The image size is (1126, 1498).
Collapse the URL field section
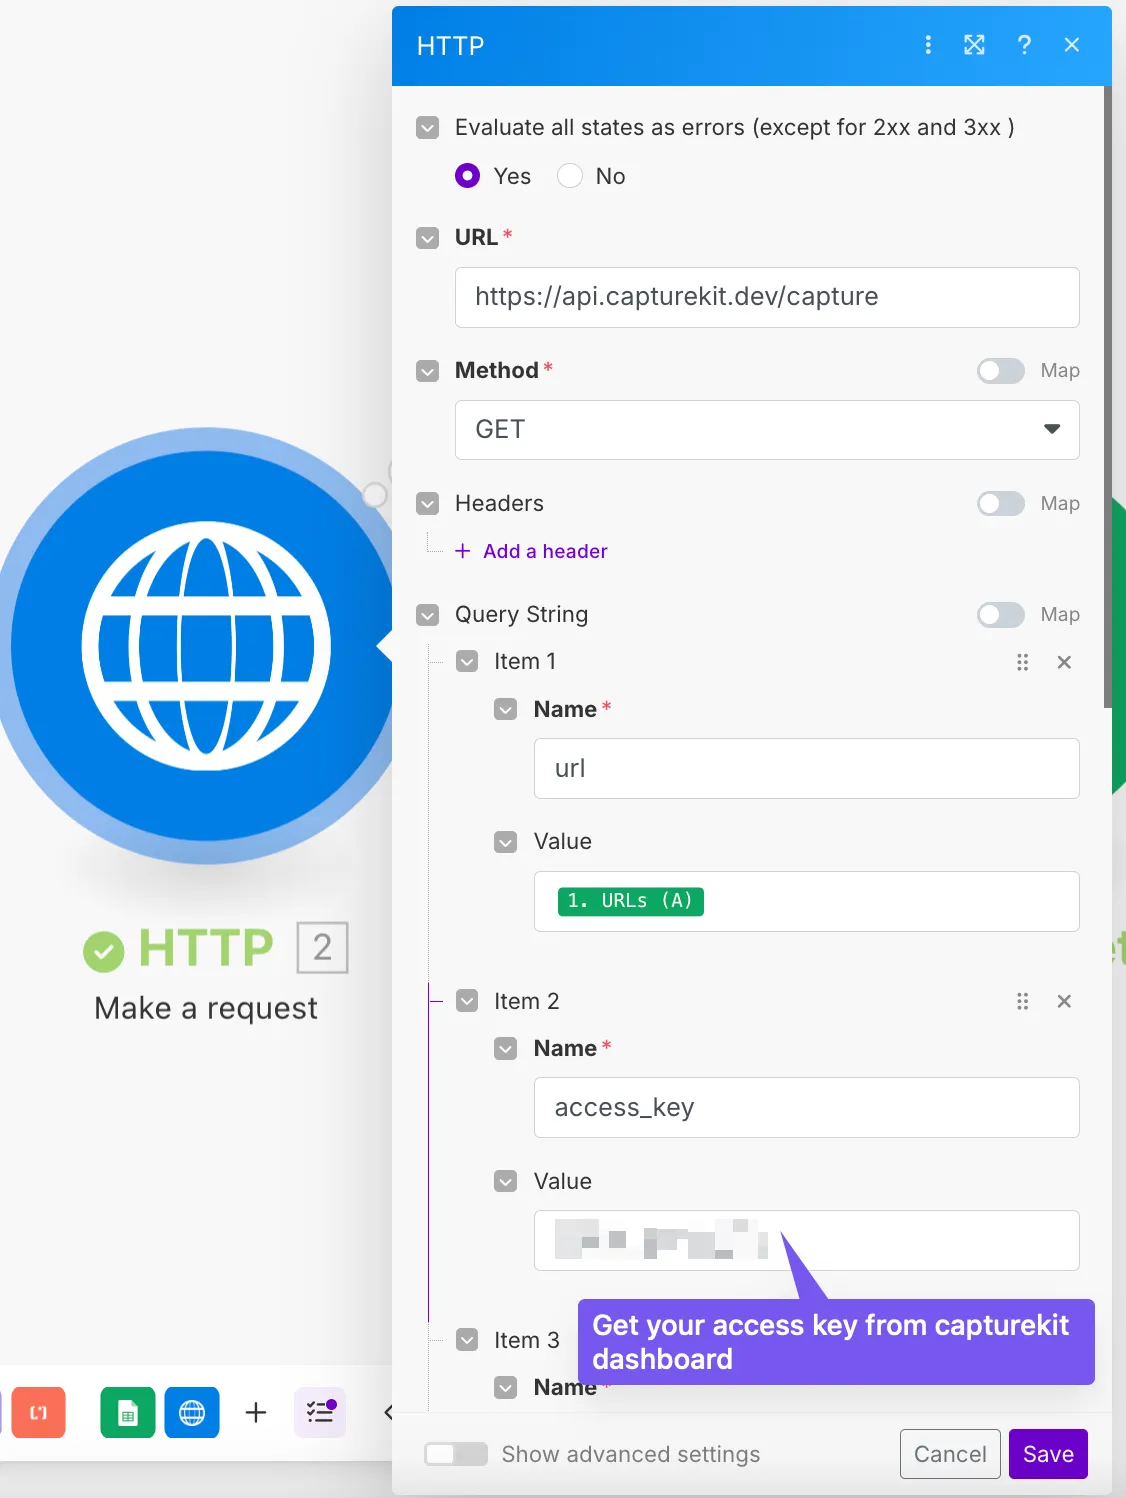[428, 238]
